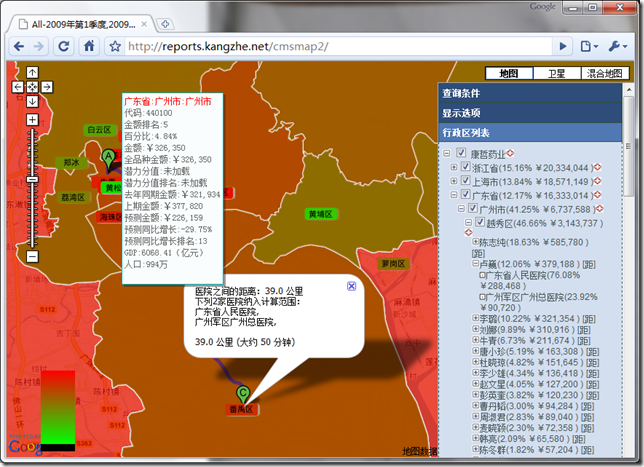Image resolution: width=644 pixels, height=467 pixels.
Task: Collapse the 越秀区 tree node
Action: tap(468, 223)
